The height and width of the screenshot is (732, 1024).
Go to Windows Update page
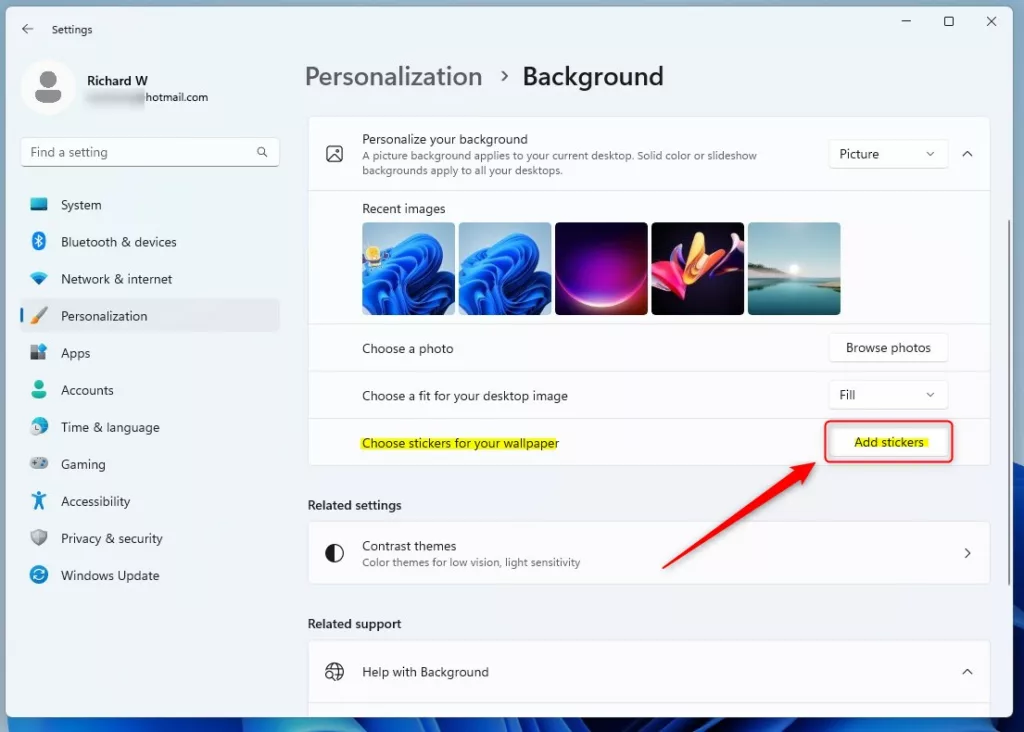coord(150,575)
